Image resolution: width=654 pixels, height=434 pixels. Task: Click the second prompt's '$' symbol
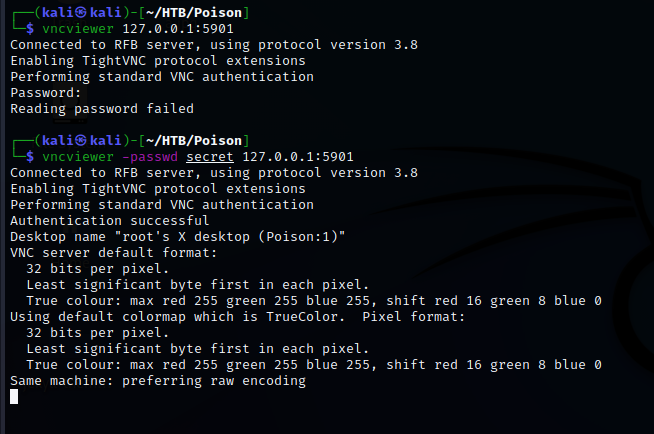(30, 157)
